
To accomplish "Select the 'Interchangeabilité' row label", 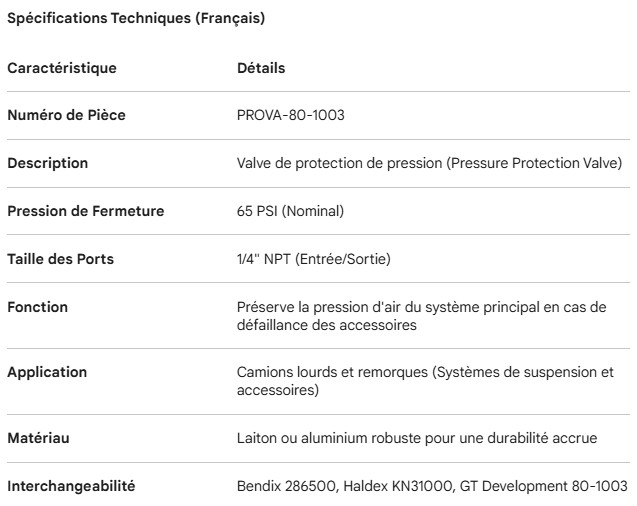I will click(71, 486).
